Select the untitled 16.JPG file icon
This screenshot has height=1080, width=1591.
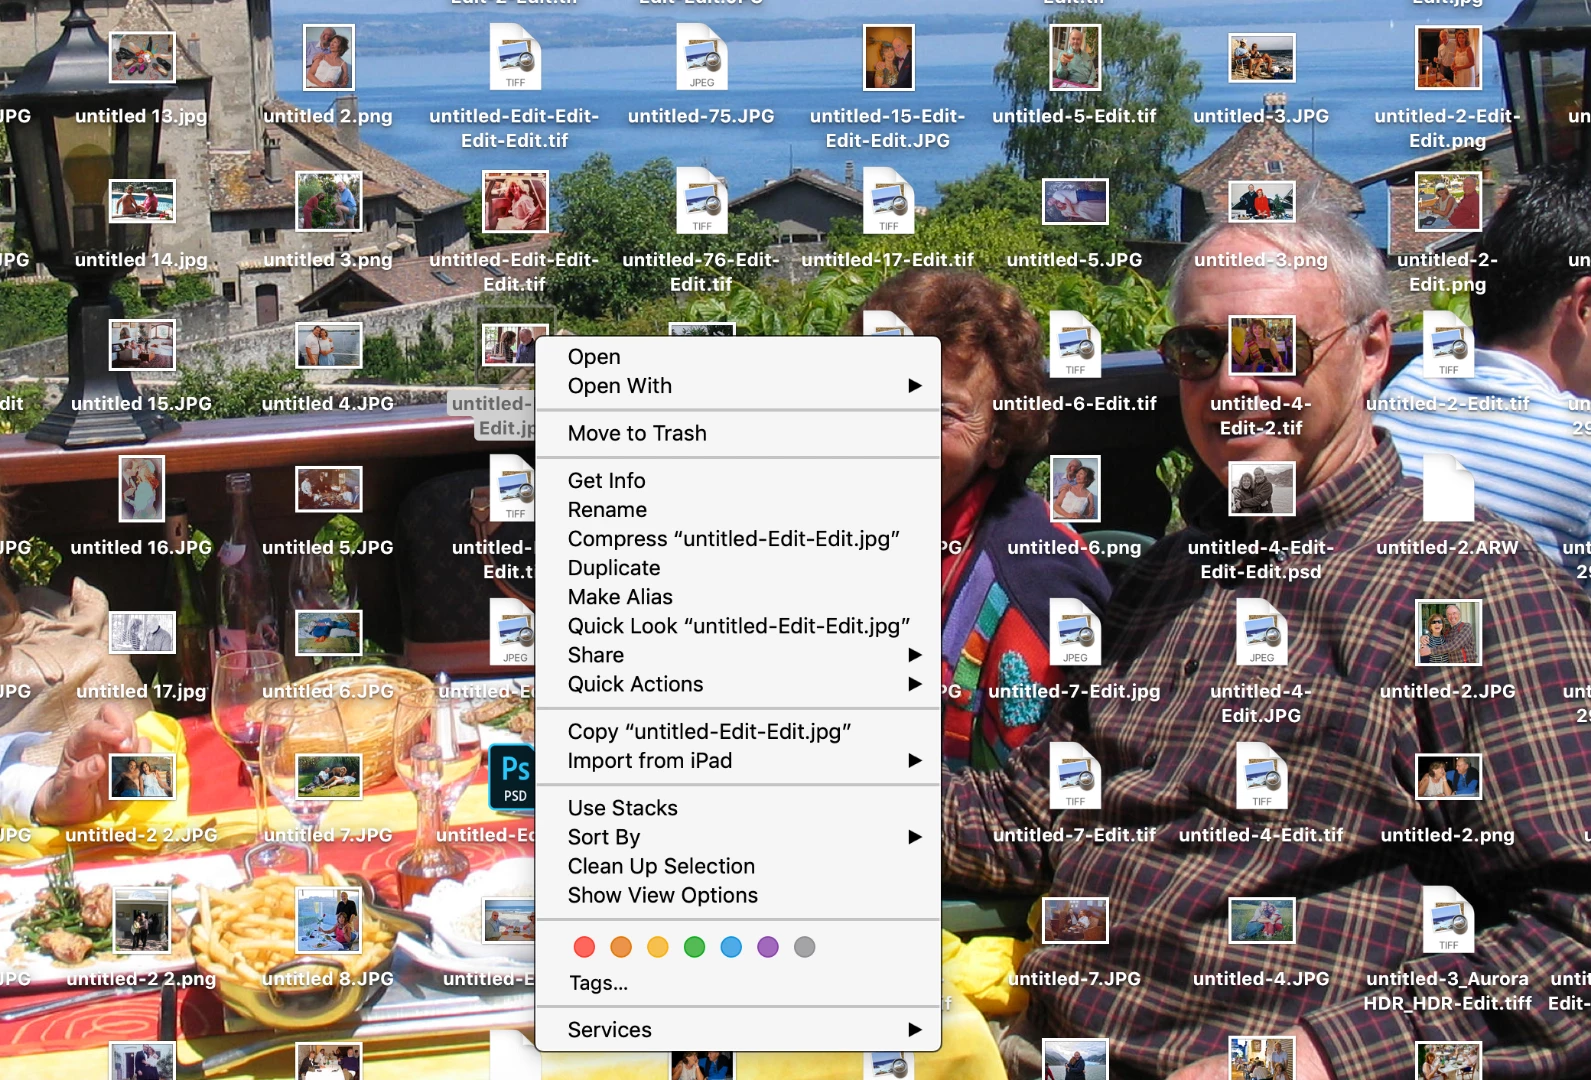[142, 489]
